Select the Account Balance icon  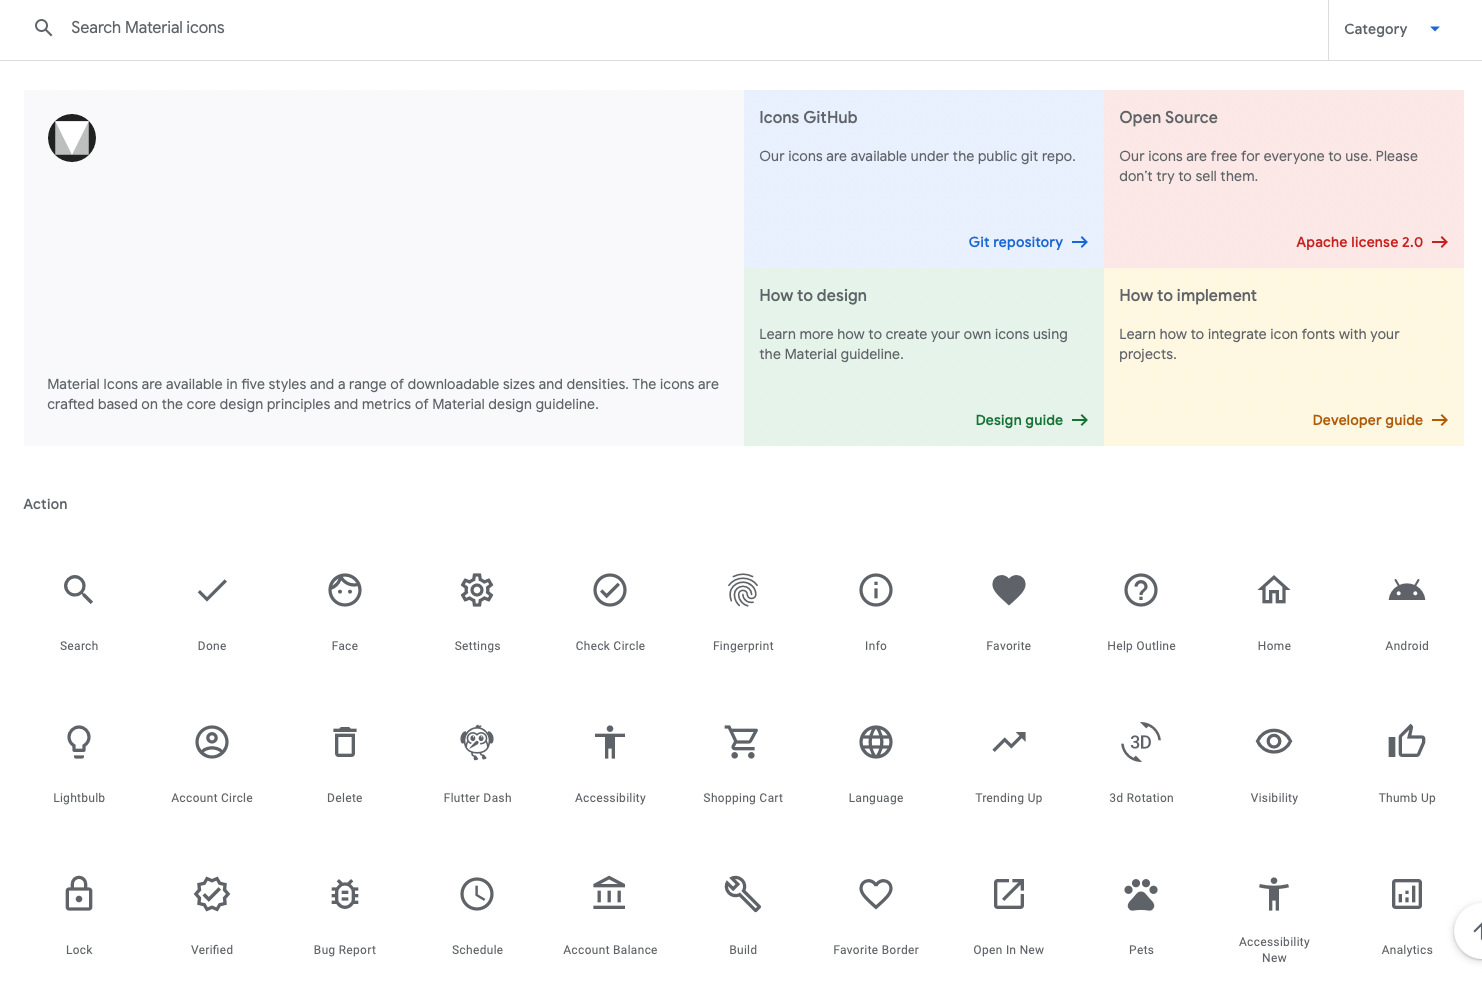610,895
